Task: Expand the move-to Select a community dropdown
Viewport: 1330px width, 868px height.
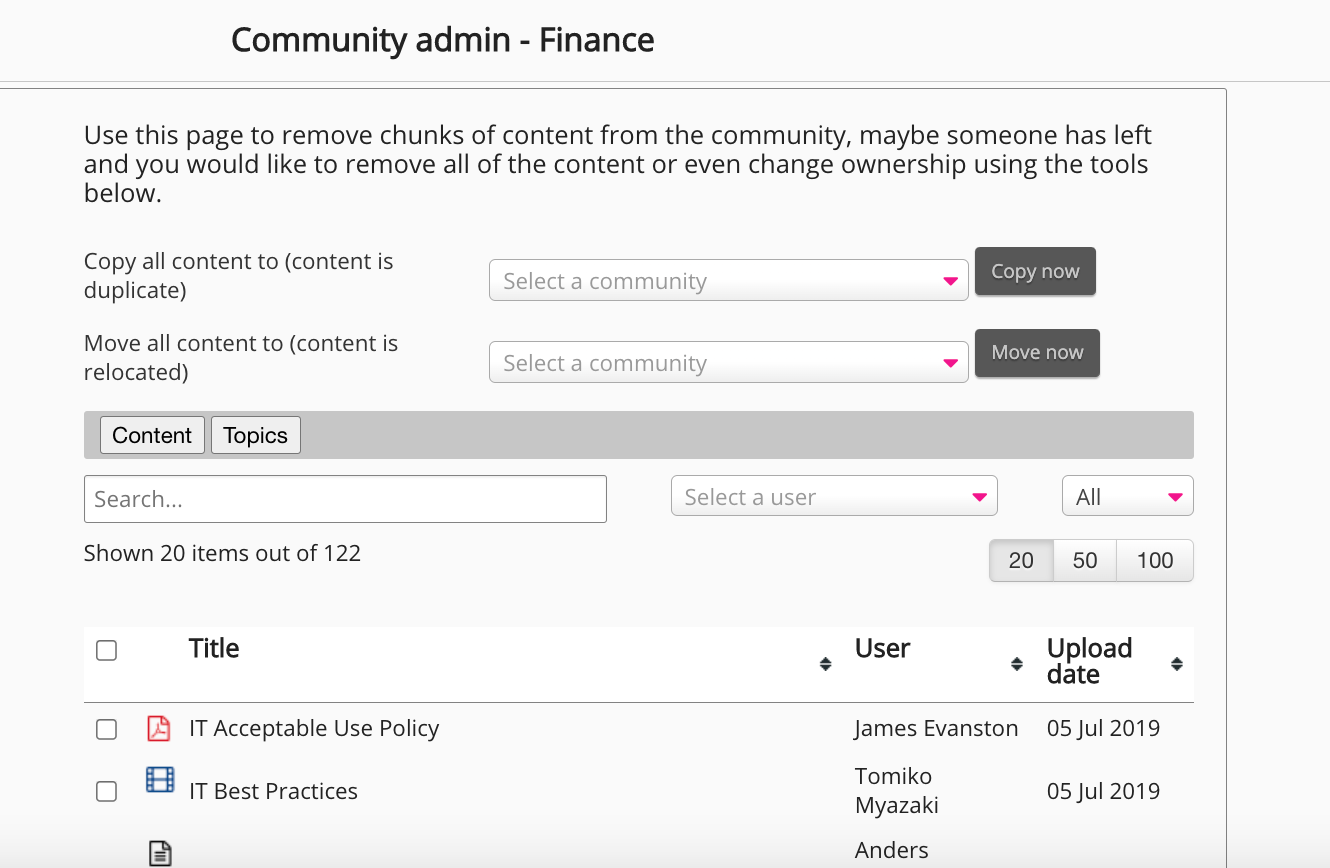Action: [x=728, y=363]
